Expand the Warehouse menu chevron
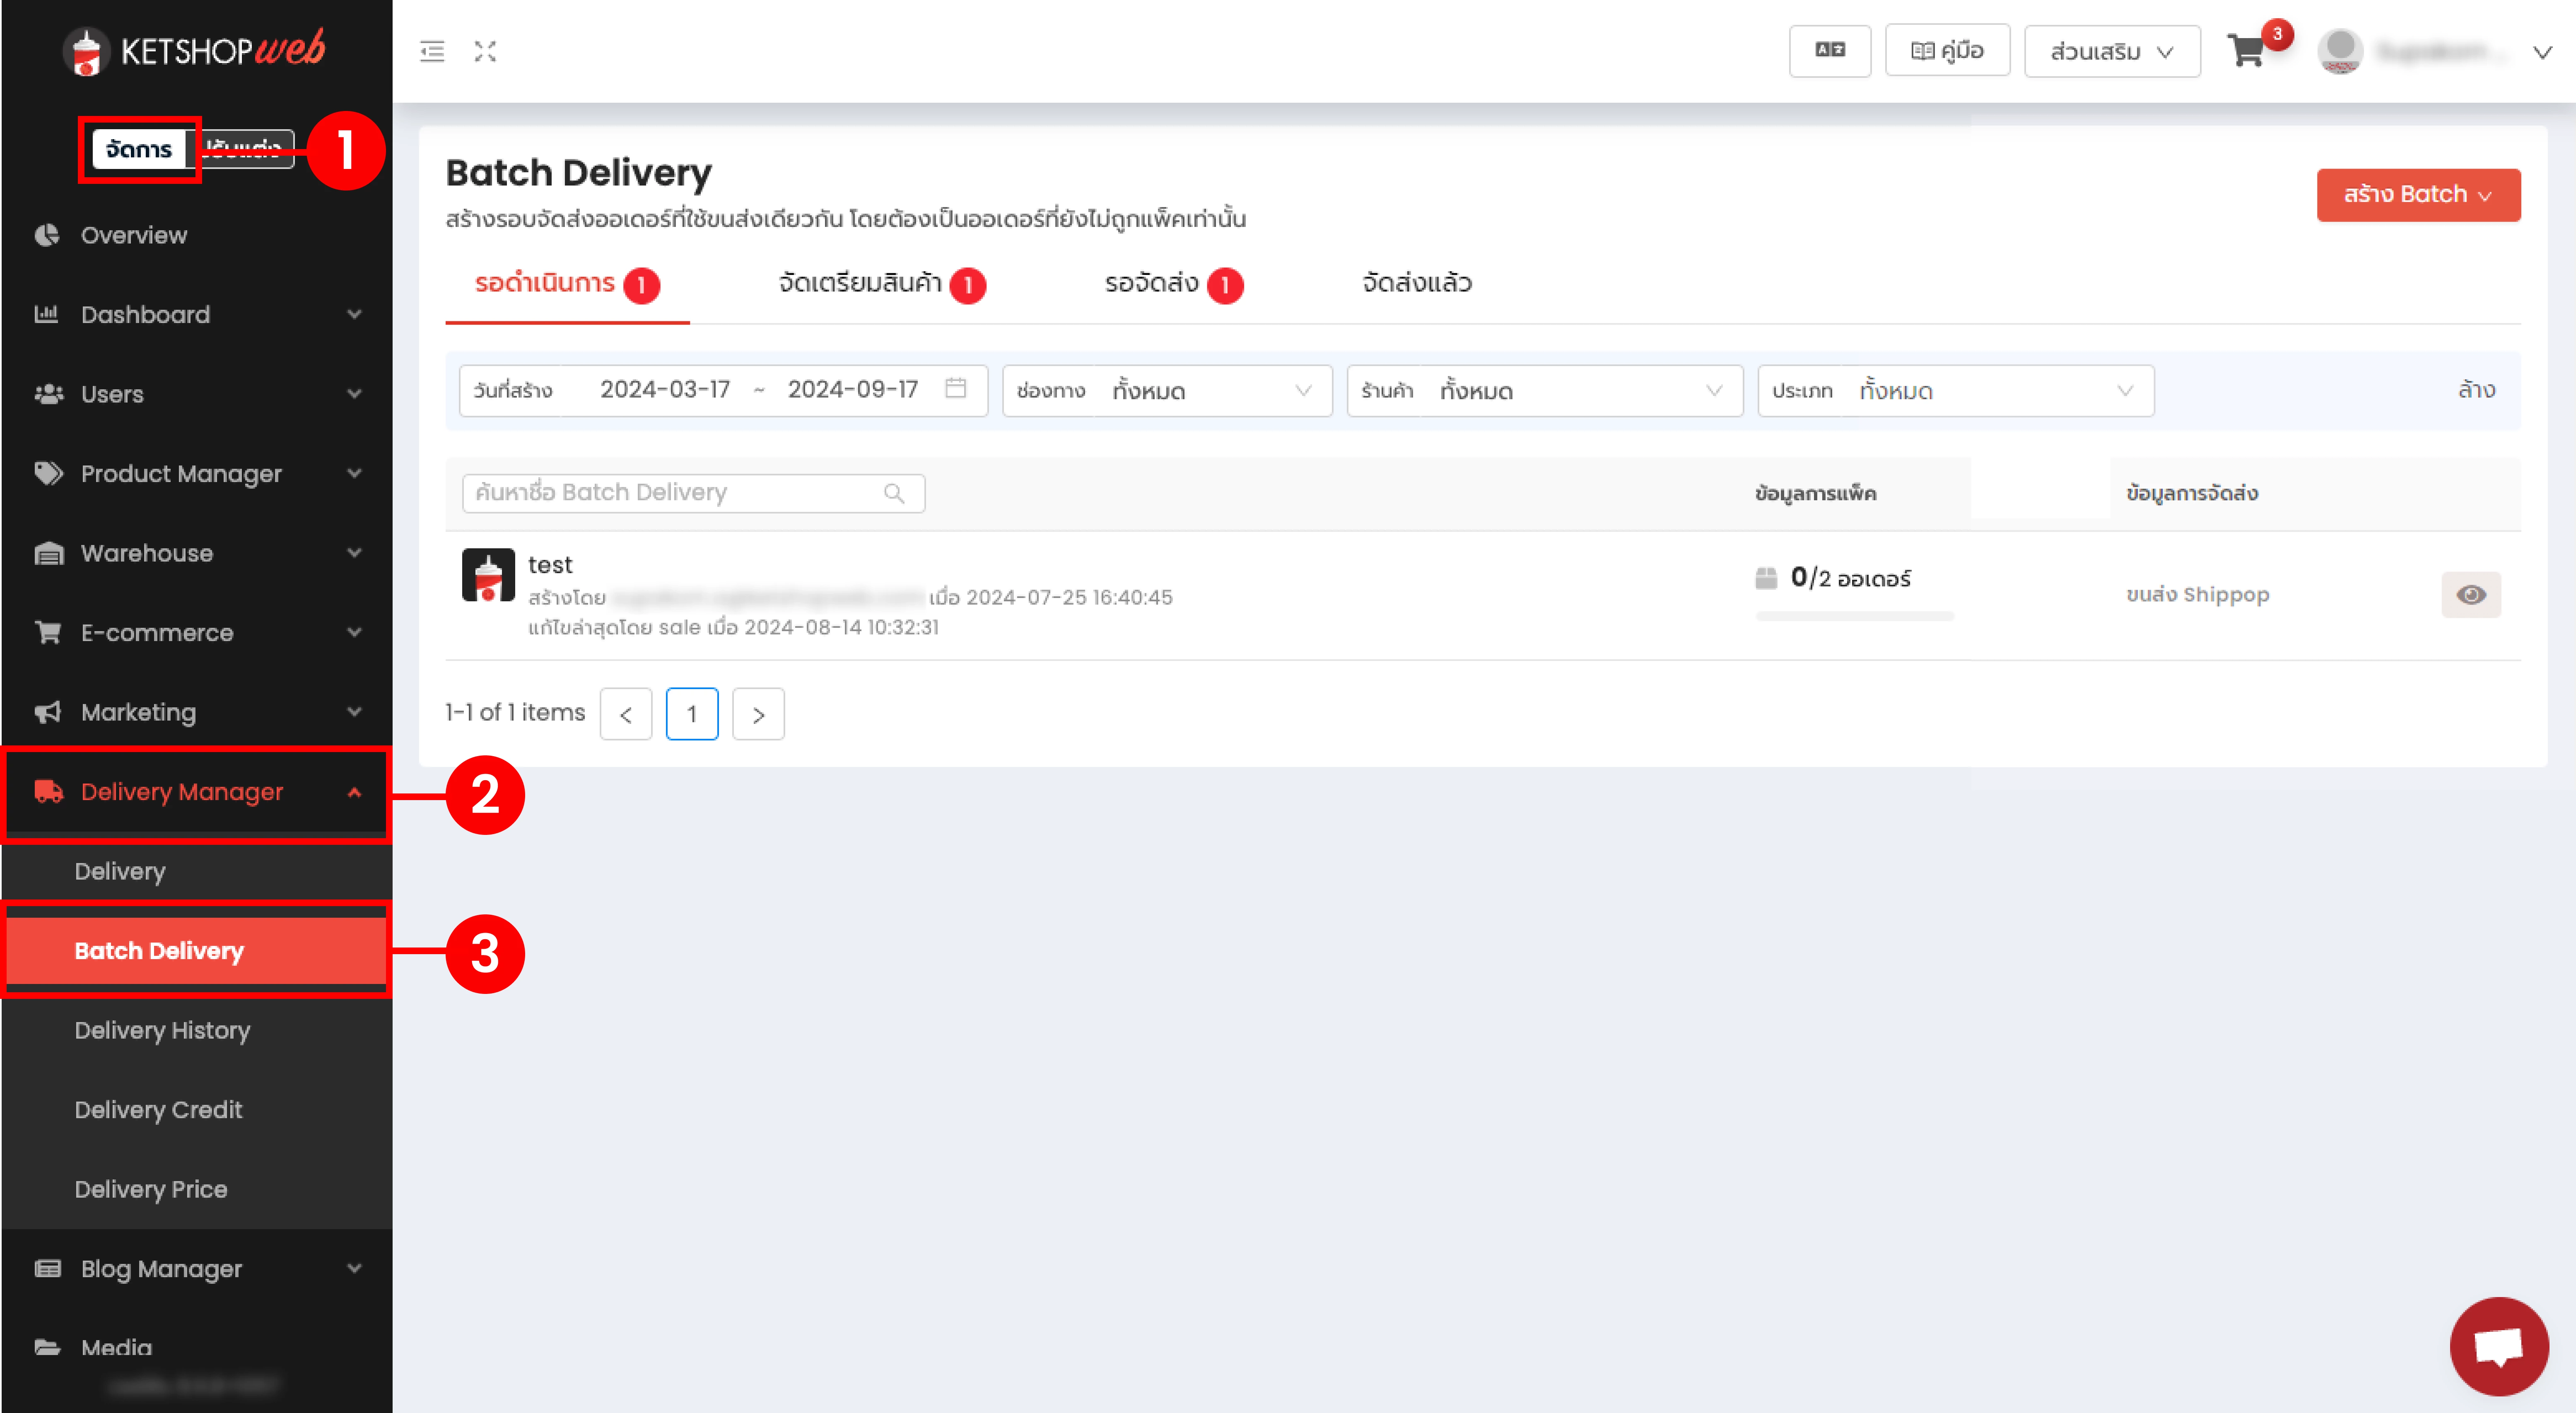 pos(354,553)
